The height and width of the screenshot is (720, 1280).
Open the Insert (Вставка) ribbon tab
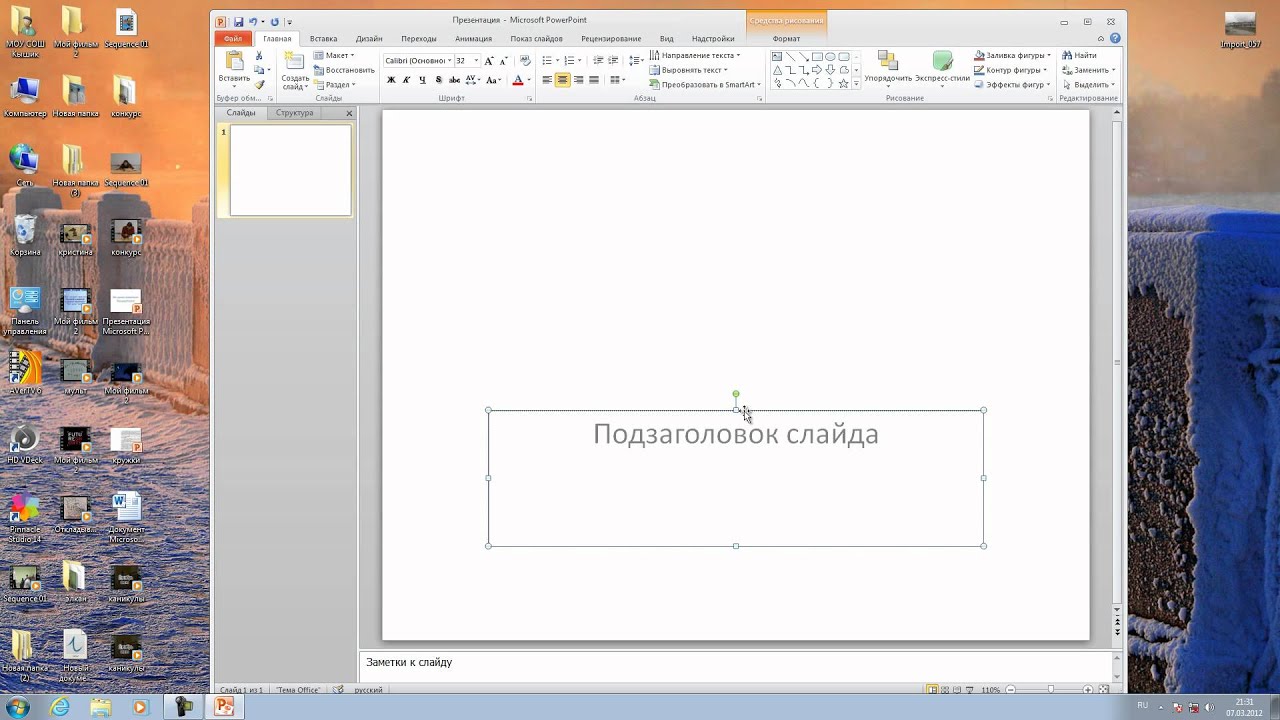click(x=323, y=39)
